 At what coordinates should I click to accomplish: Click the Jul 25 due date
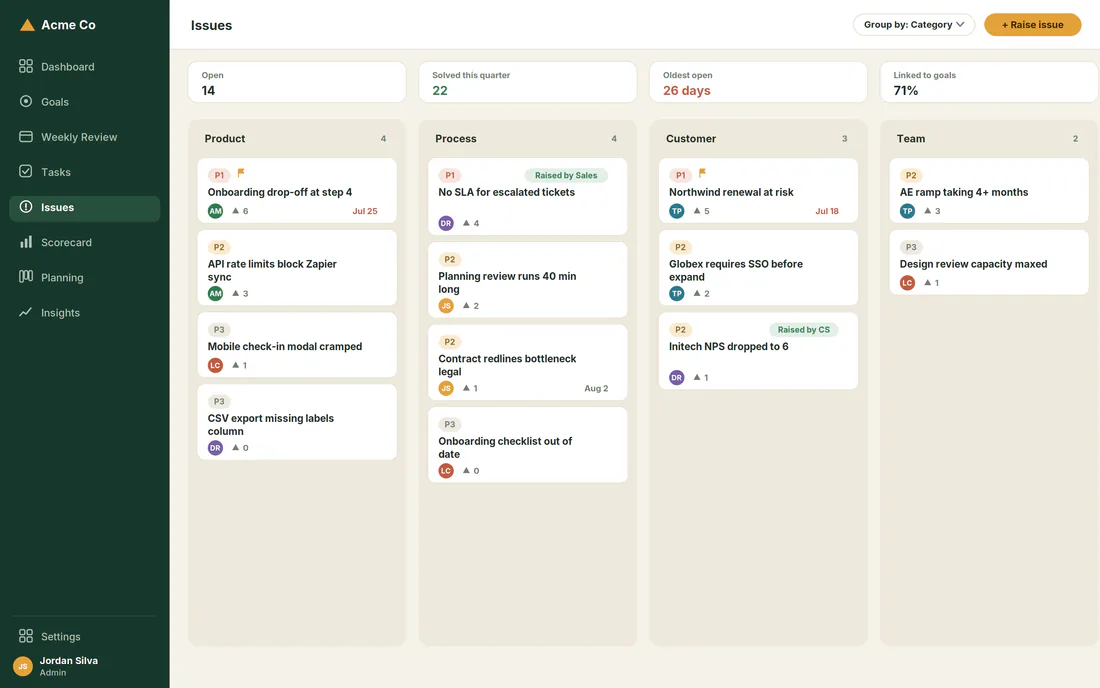pos(365,211)
